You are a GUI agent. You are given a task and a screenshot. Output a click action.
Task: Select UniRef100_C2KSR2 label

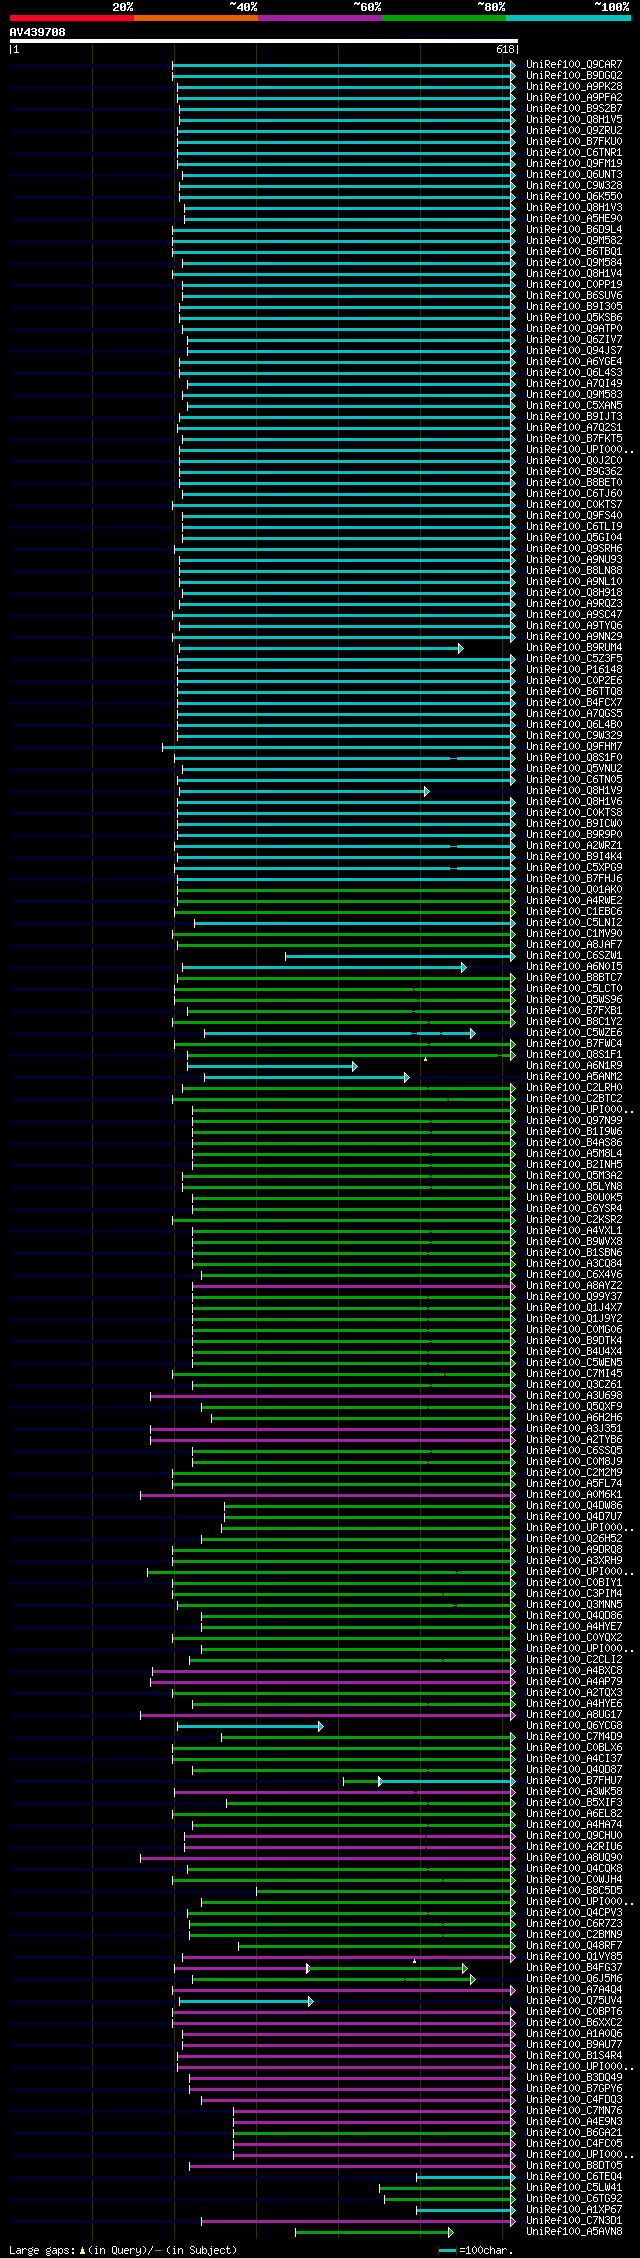[574, 1219]
